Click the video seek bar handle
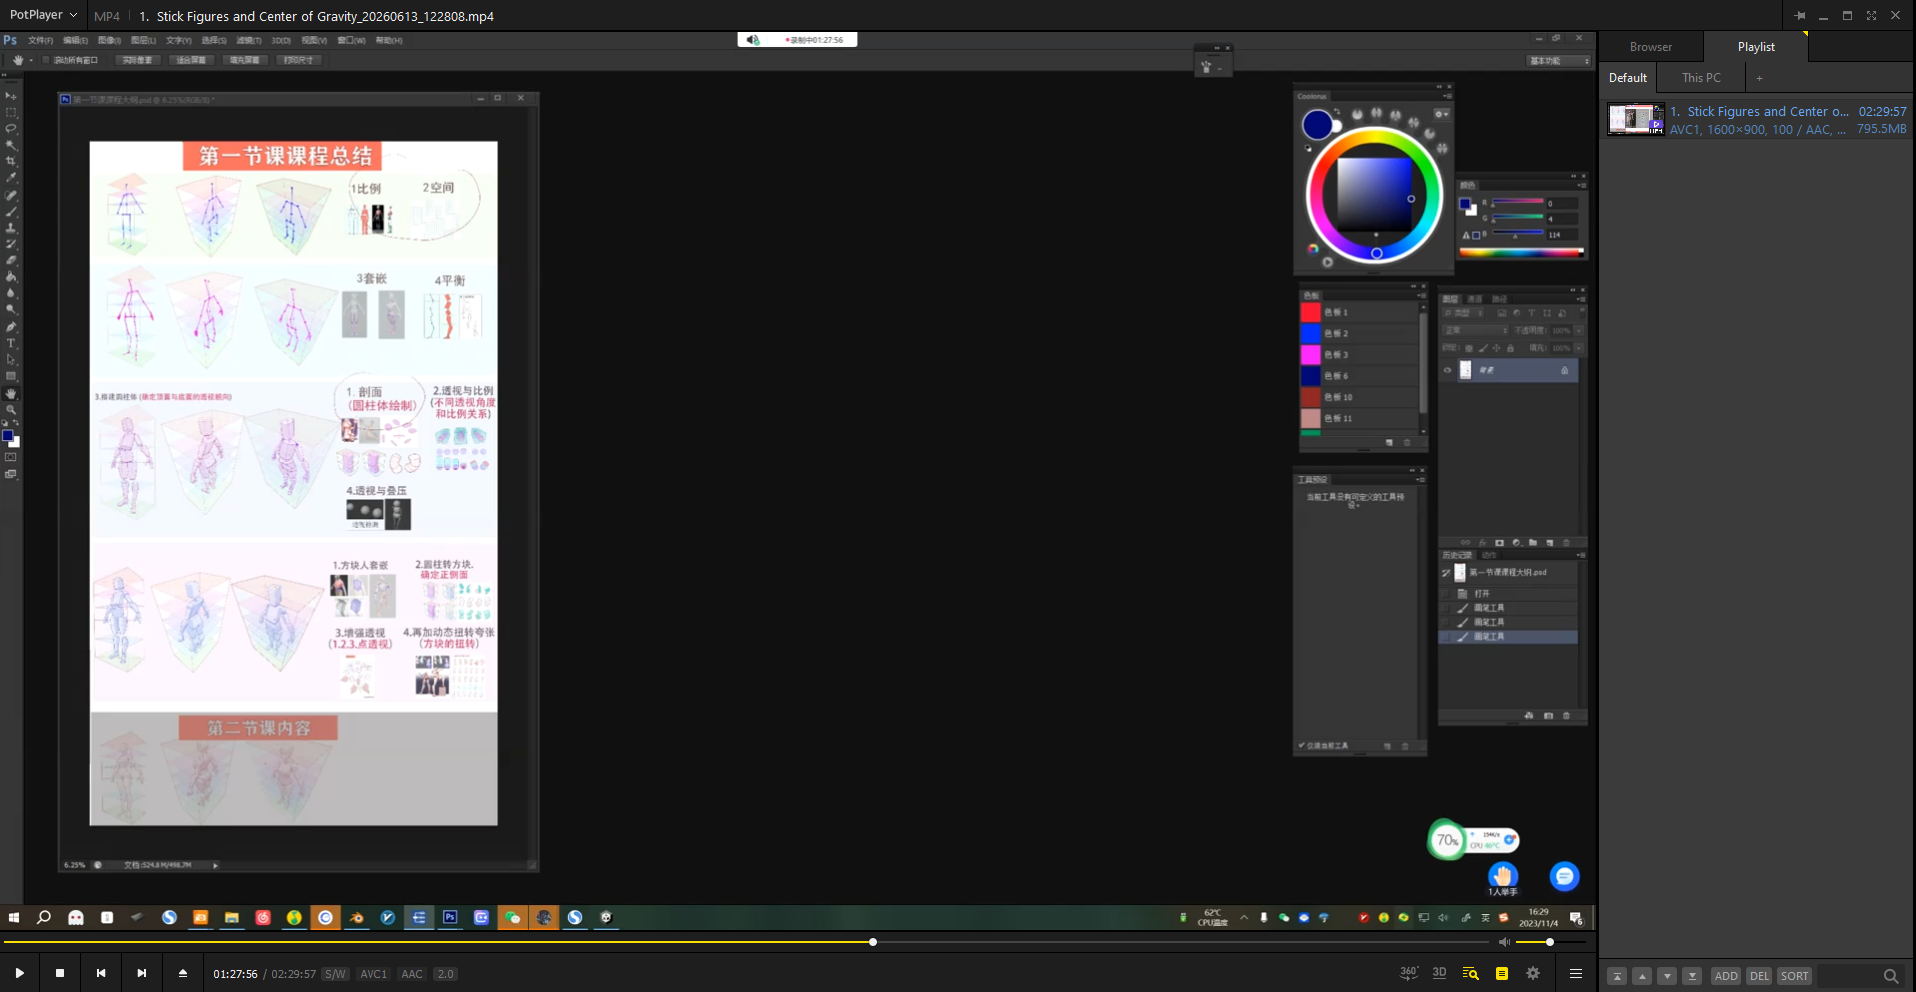1916x992 pixels. 873,942
